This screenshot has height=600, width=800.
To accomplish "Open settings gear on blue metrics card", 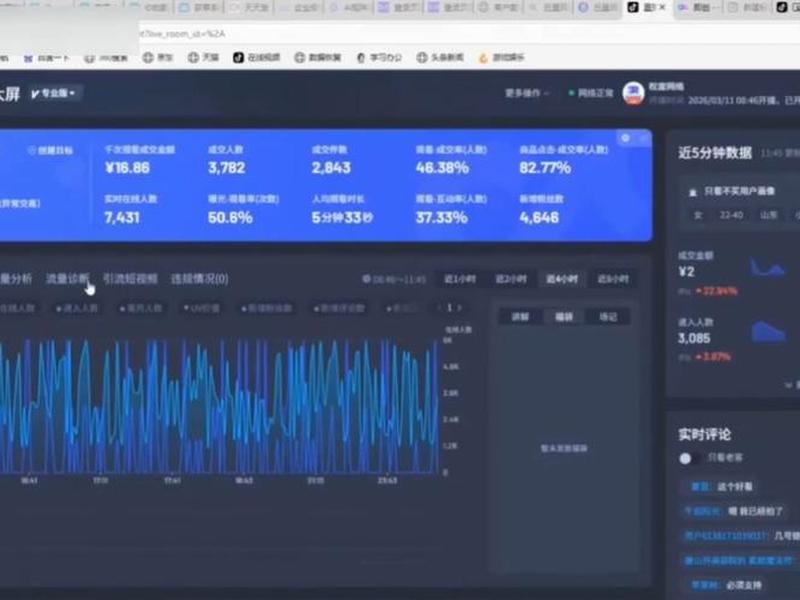I will coord(626,138).
